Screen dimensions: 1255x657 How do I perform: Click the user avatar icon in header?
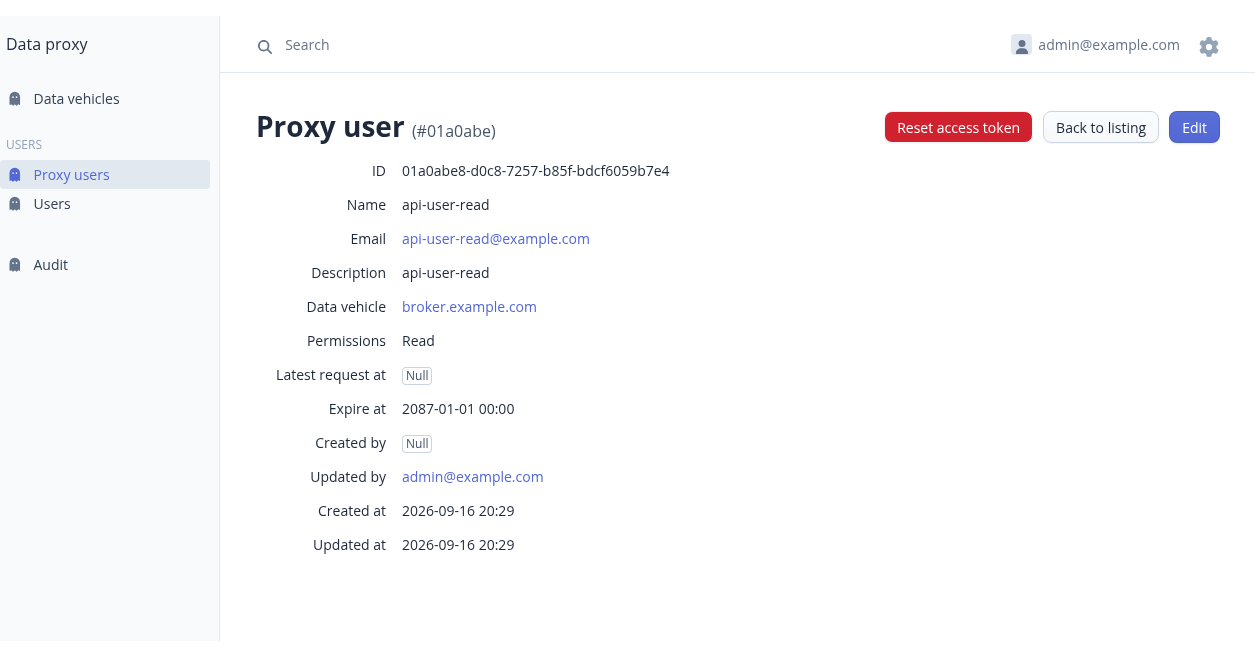(1021, 45)
